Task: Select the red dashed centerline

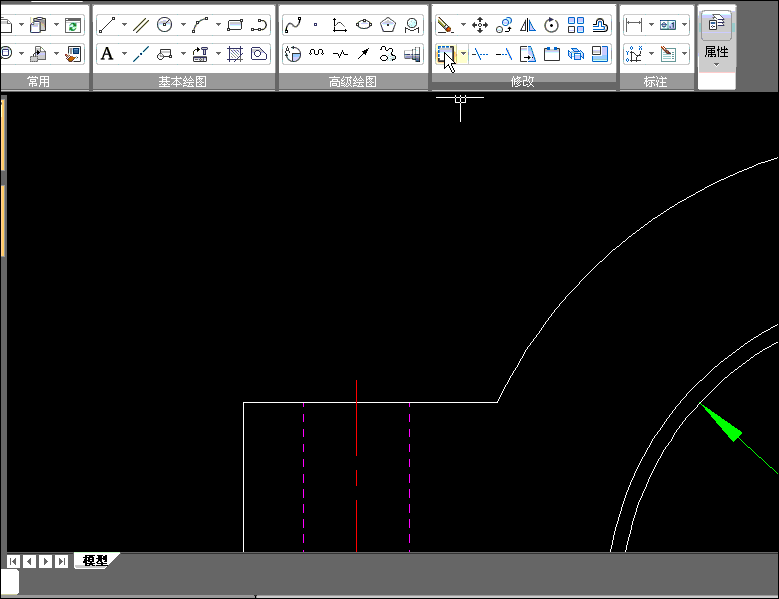Action: [x=357, y=440]
